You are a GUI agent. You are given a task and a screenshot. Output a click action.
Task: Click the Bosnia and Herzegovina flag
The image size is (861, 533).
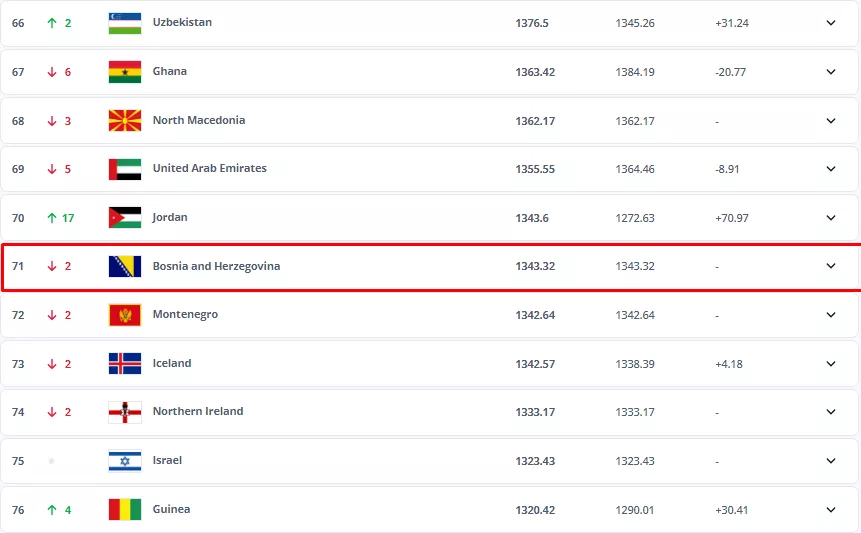(x=125, y=267)
